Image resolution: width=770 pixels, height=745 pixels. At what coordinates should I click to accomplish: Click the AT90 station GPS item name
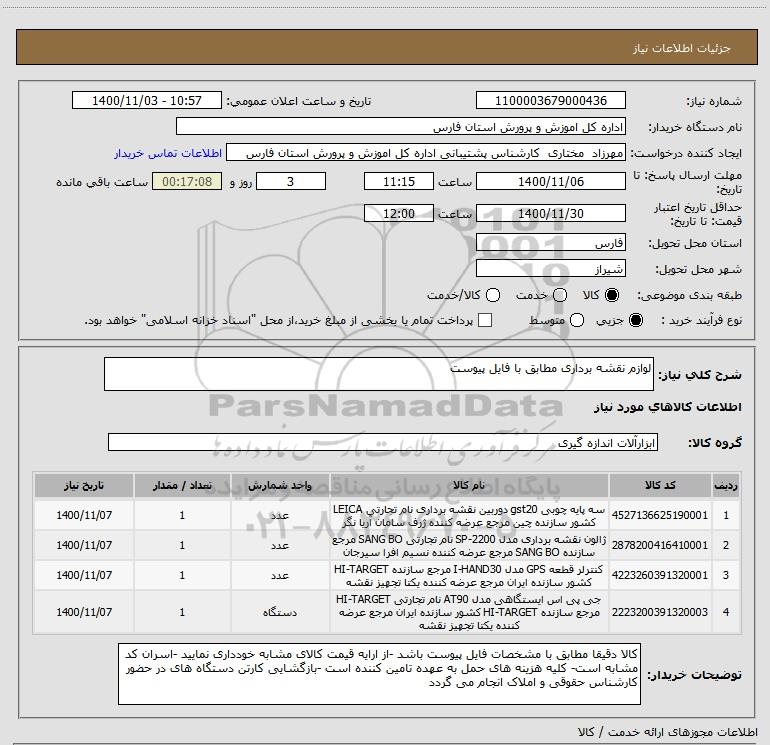point(469,612)
